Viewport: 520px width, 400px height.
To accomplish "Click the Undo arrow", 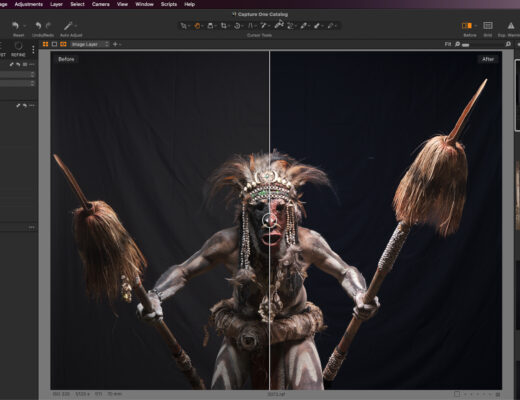I will pos(38,25).
